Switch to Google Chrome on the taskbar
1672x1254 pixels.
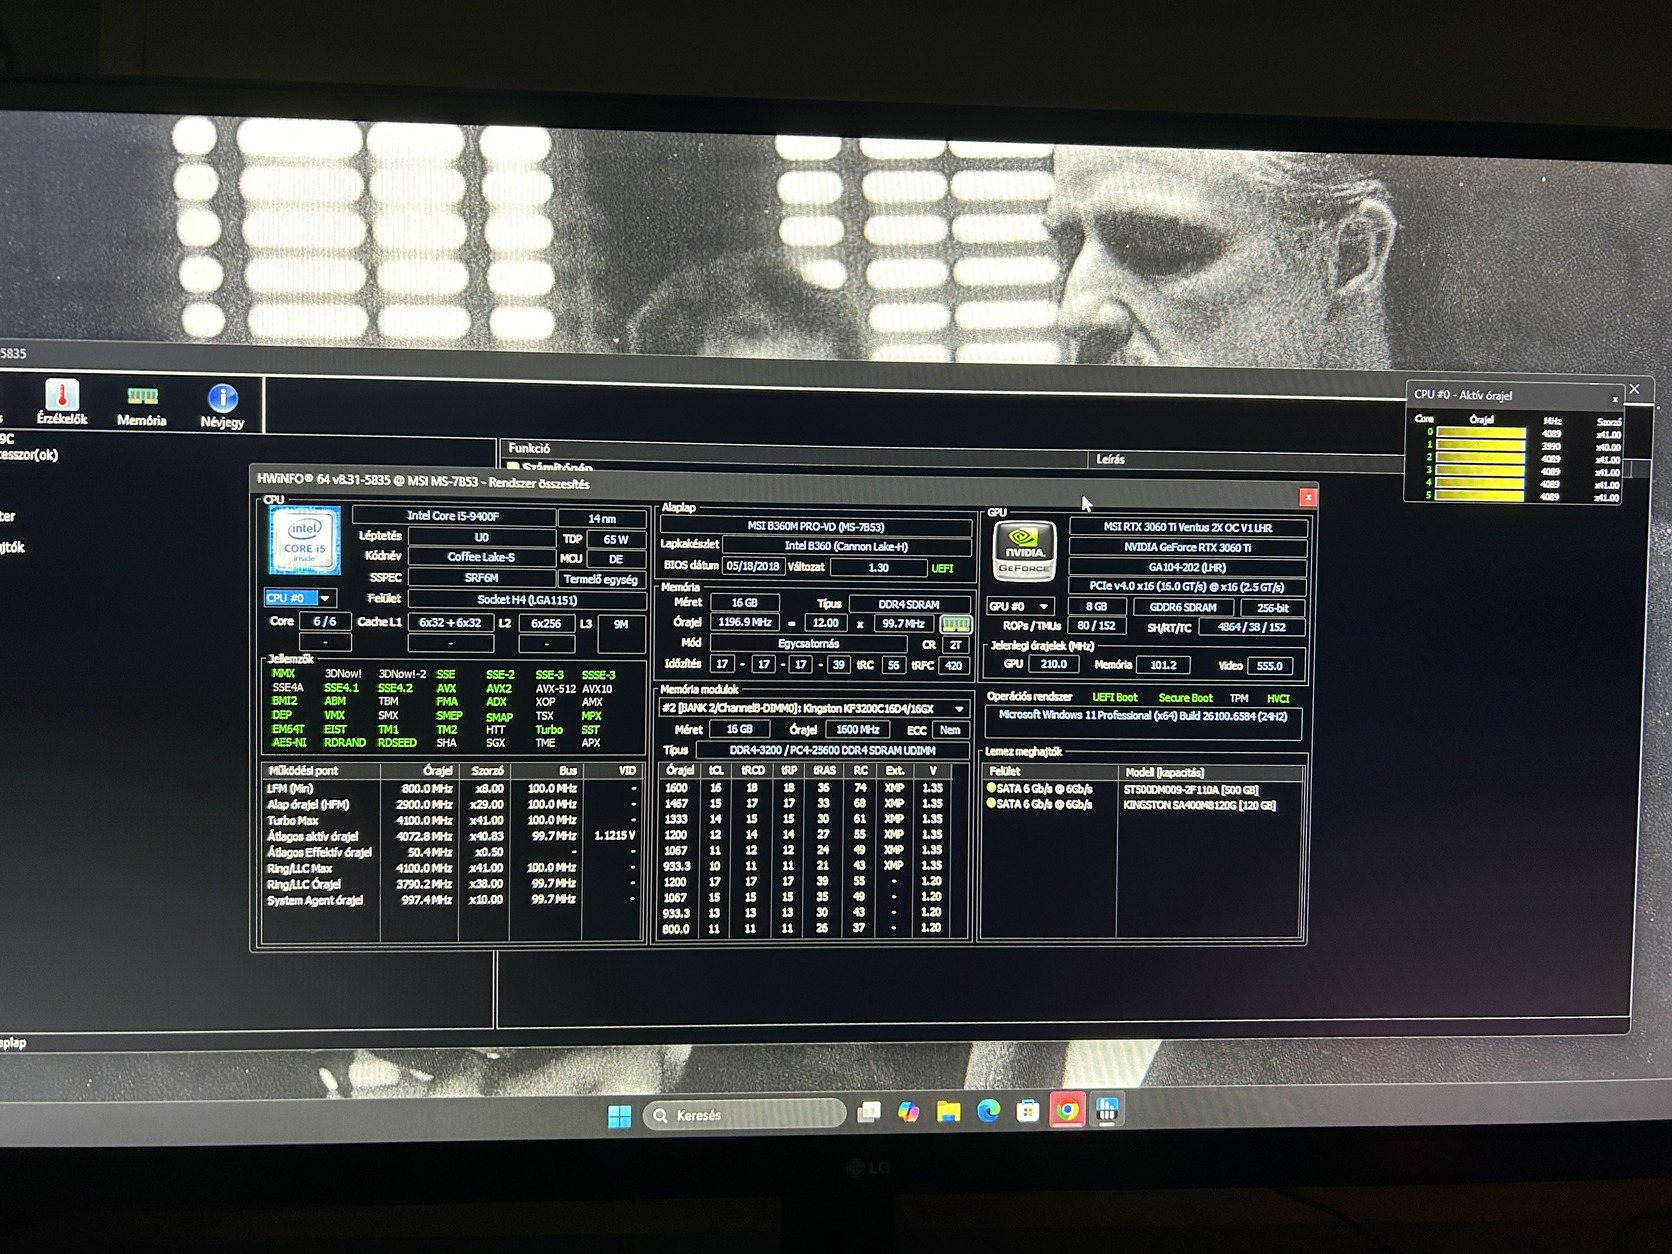click(1067, 1110)
